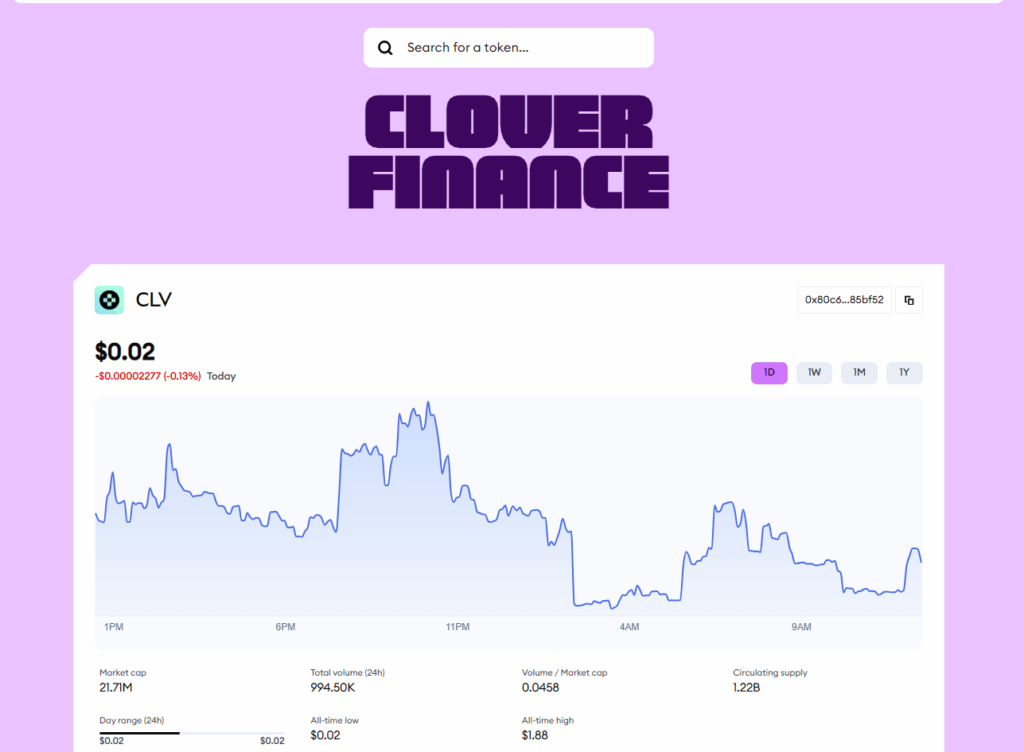This screenshot has height=752, width=1024.
Task: Switch chart to 1M range
Action: tap(859, 373)
